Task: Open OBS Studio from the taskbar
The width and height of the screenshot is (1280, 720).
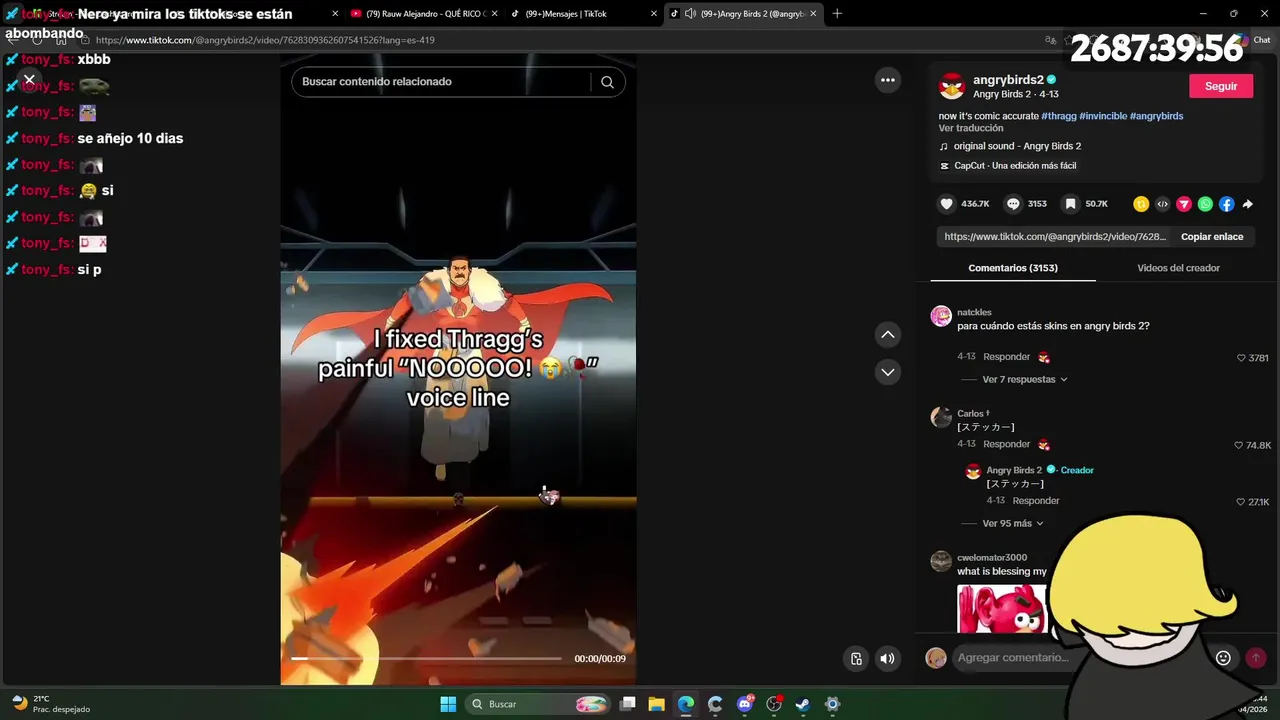Action: pyautogui.click(x=773, y=704)
